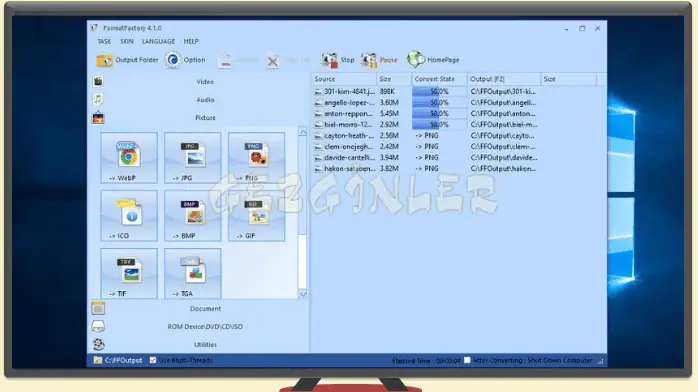Open the SKIN menu

127,41
